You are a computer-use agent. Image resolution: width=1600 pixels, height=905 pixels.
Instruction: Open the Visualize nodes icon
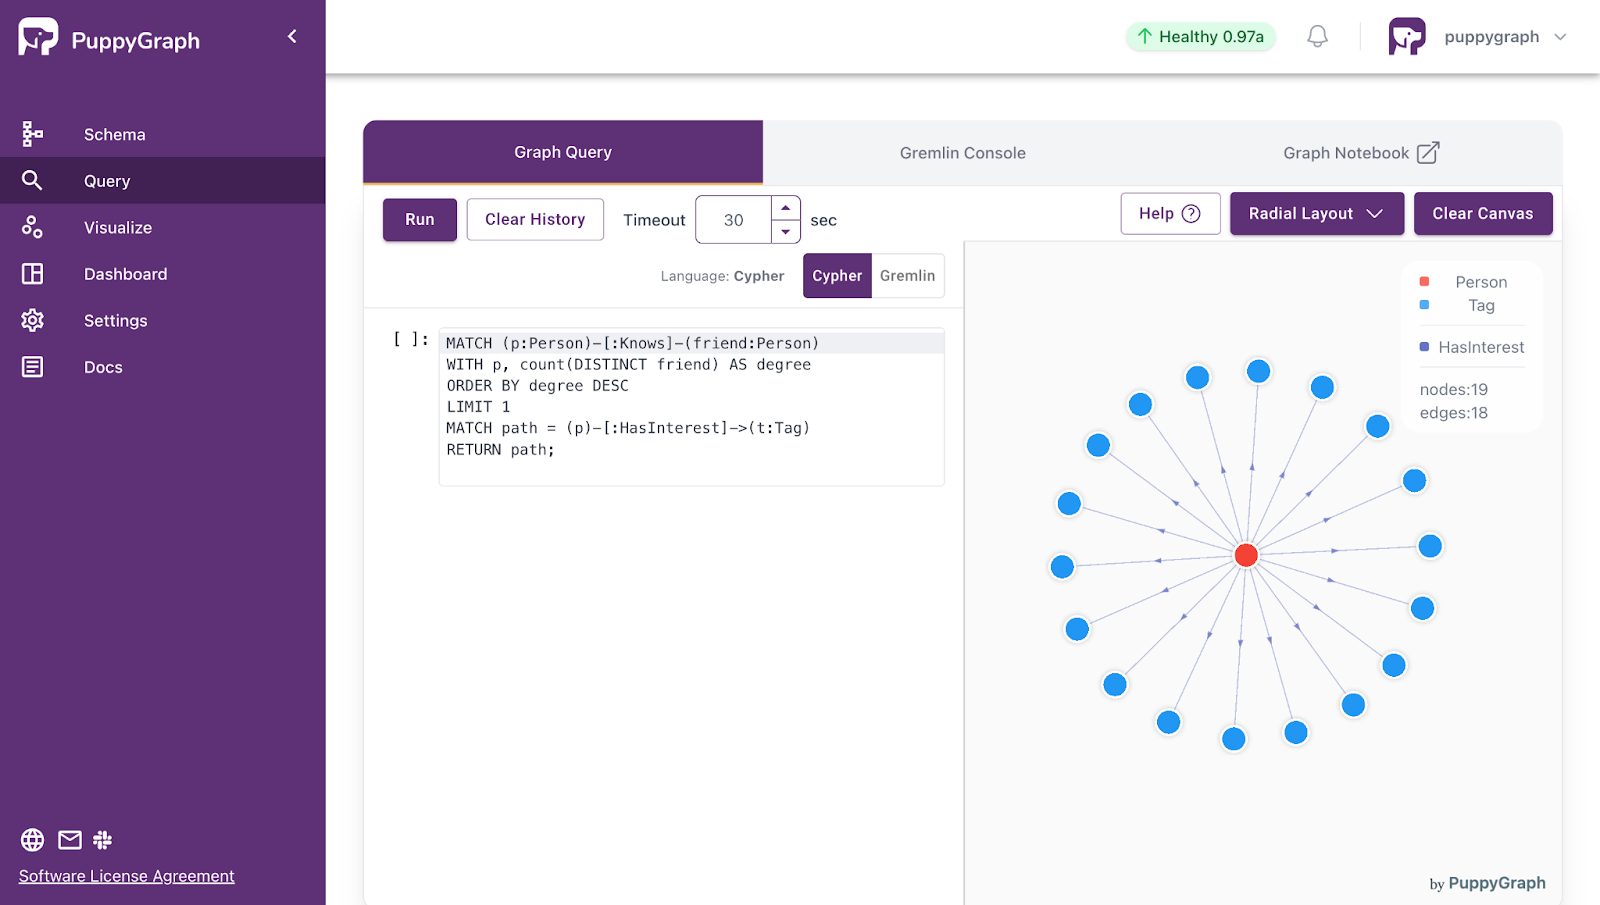[32, 227]
